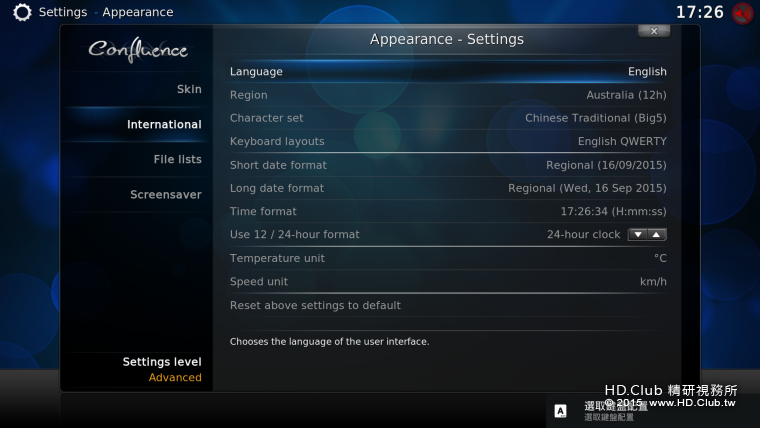Change Character set Chinese Traditional (Big5)
Viewport: 760px width, 428px height.
click(448, 118)
